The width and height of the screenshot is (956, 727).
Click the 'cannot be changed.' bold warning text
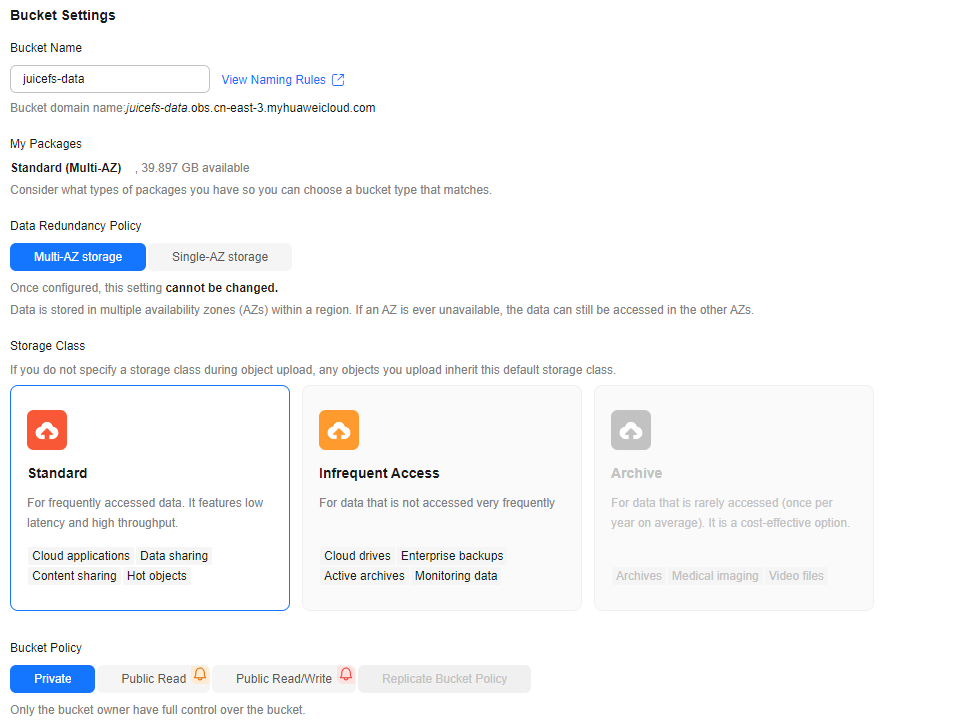click(x=222, y=288)
